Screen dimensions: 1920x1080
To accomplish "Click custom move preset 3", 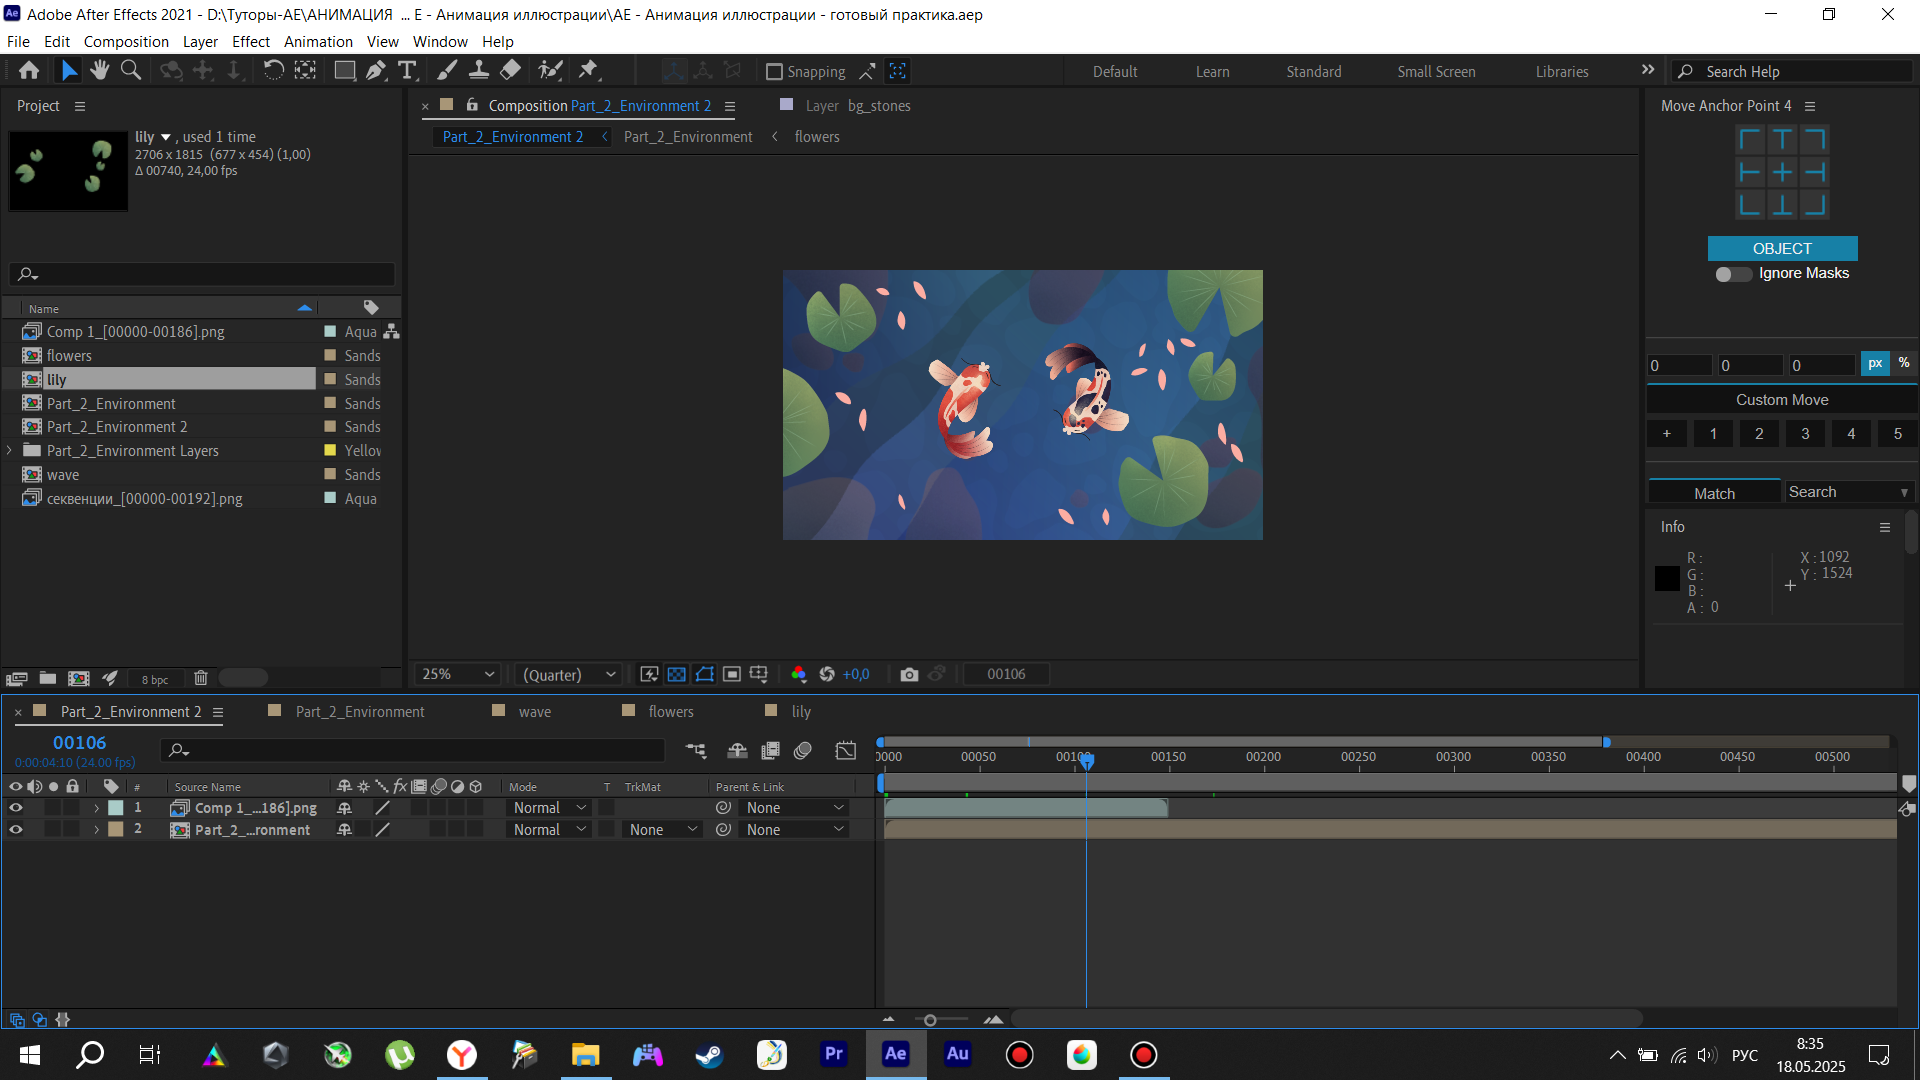I will [1805, 434].
